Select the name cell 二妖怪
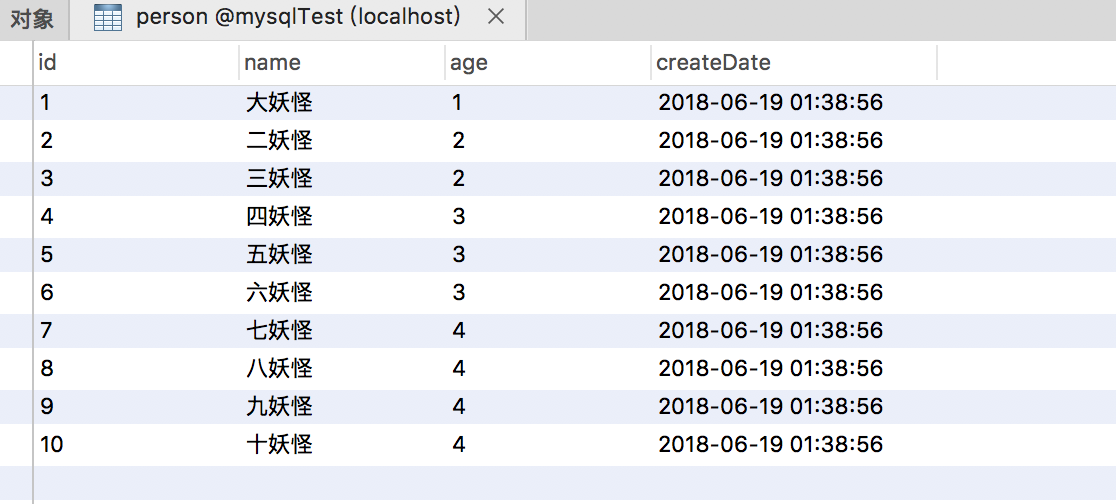 pos(279,141)
